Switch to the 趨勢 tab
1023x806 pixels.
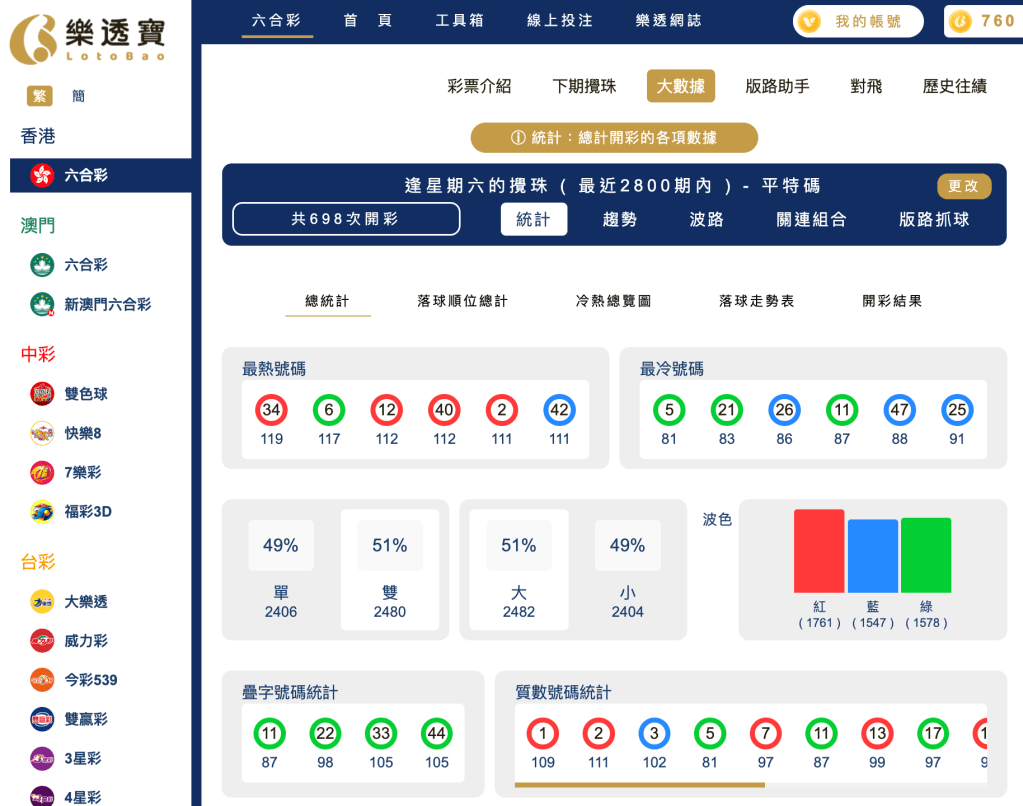(x=620, y=218)
